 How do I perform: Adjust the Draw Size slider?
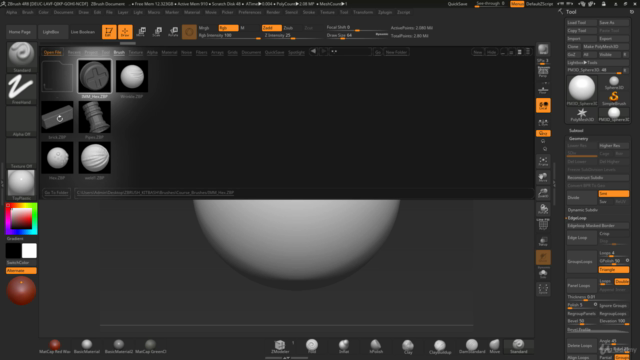pyautogui.click(x=357, y=36)
